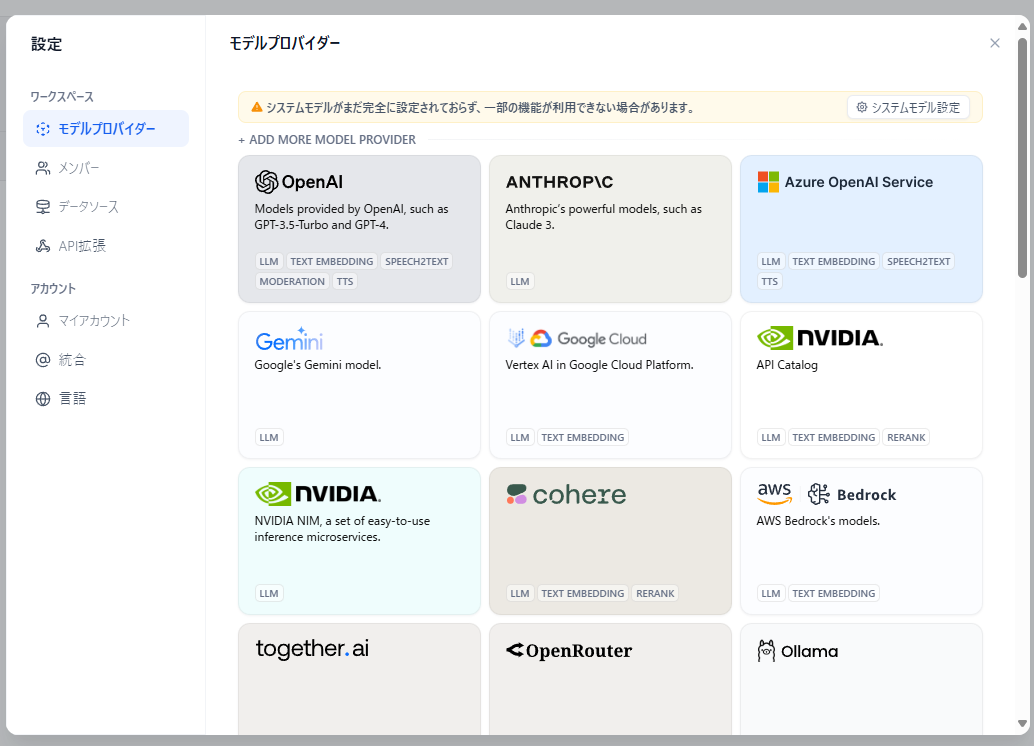
Task: Click the scrollbar down arrow
Action: pos(1022,724)
